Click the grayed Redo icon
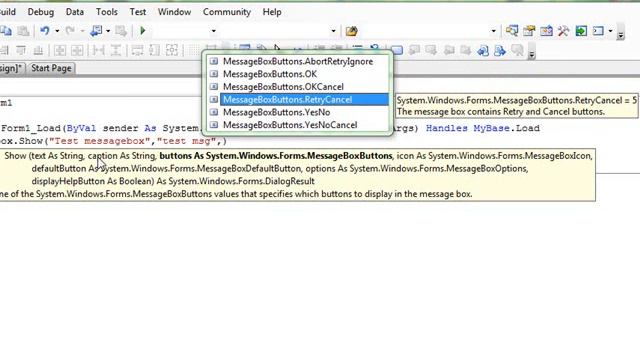Screen dimensions: 640x360 (x=70, y=31)
